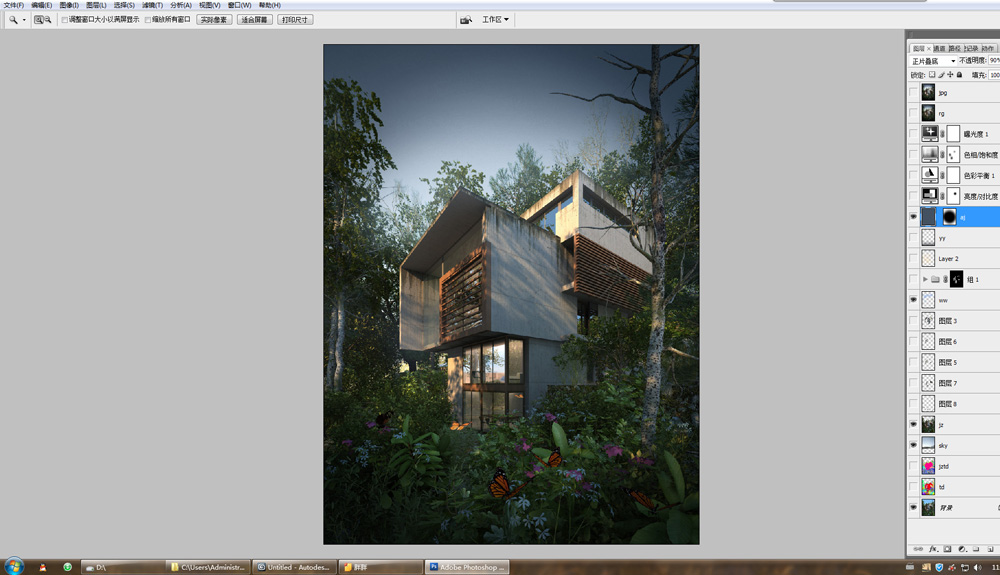Open the 滤镜 (Filter) menu

(152, 5)
